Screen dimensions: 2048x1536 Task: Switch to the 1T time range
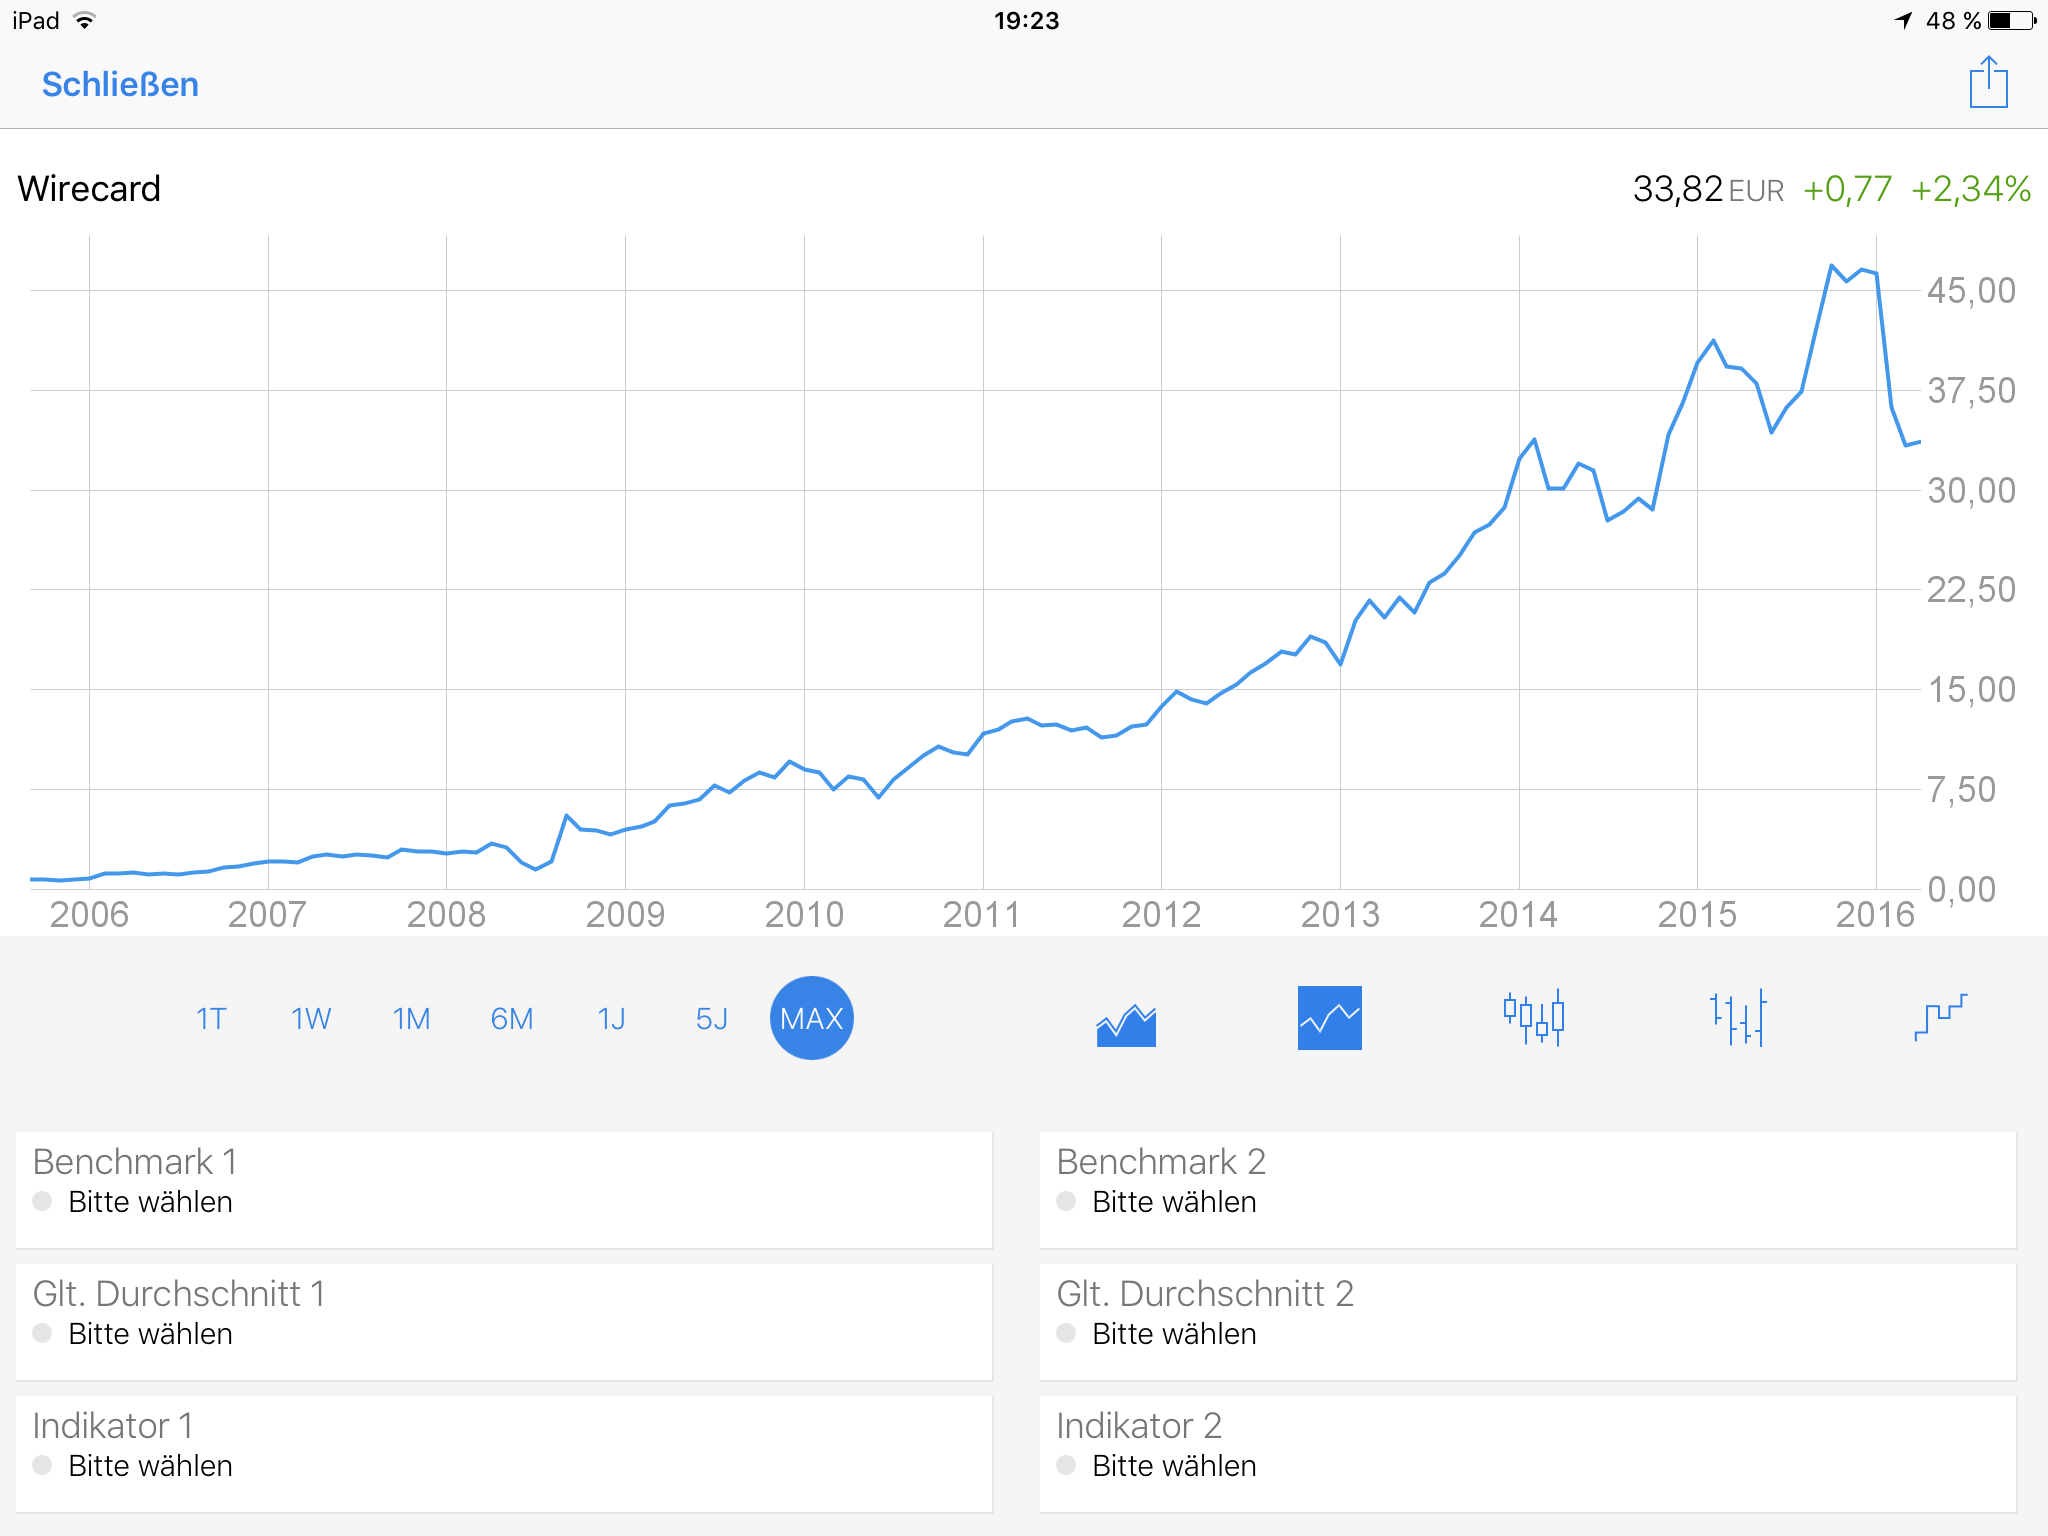(x=211, y=1019)
